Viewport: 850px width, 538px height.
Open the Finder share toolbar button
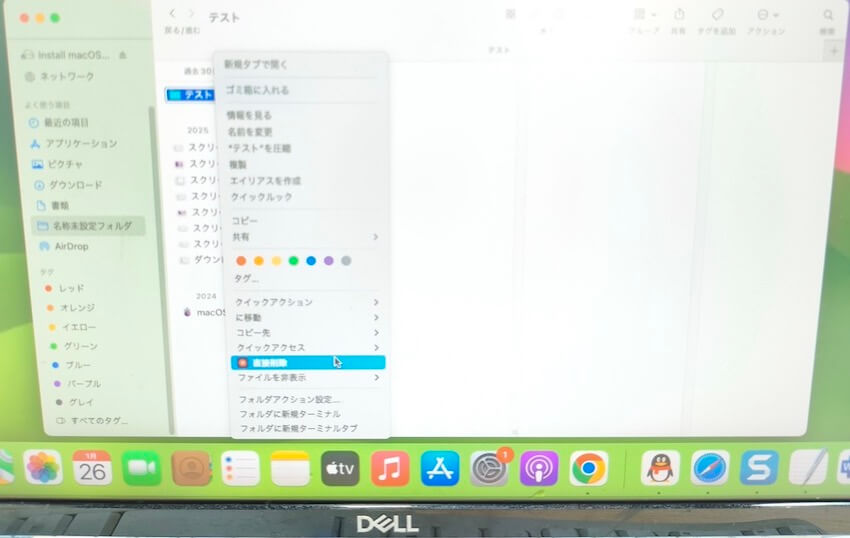click(679, 15)
